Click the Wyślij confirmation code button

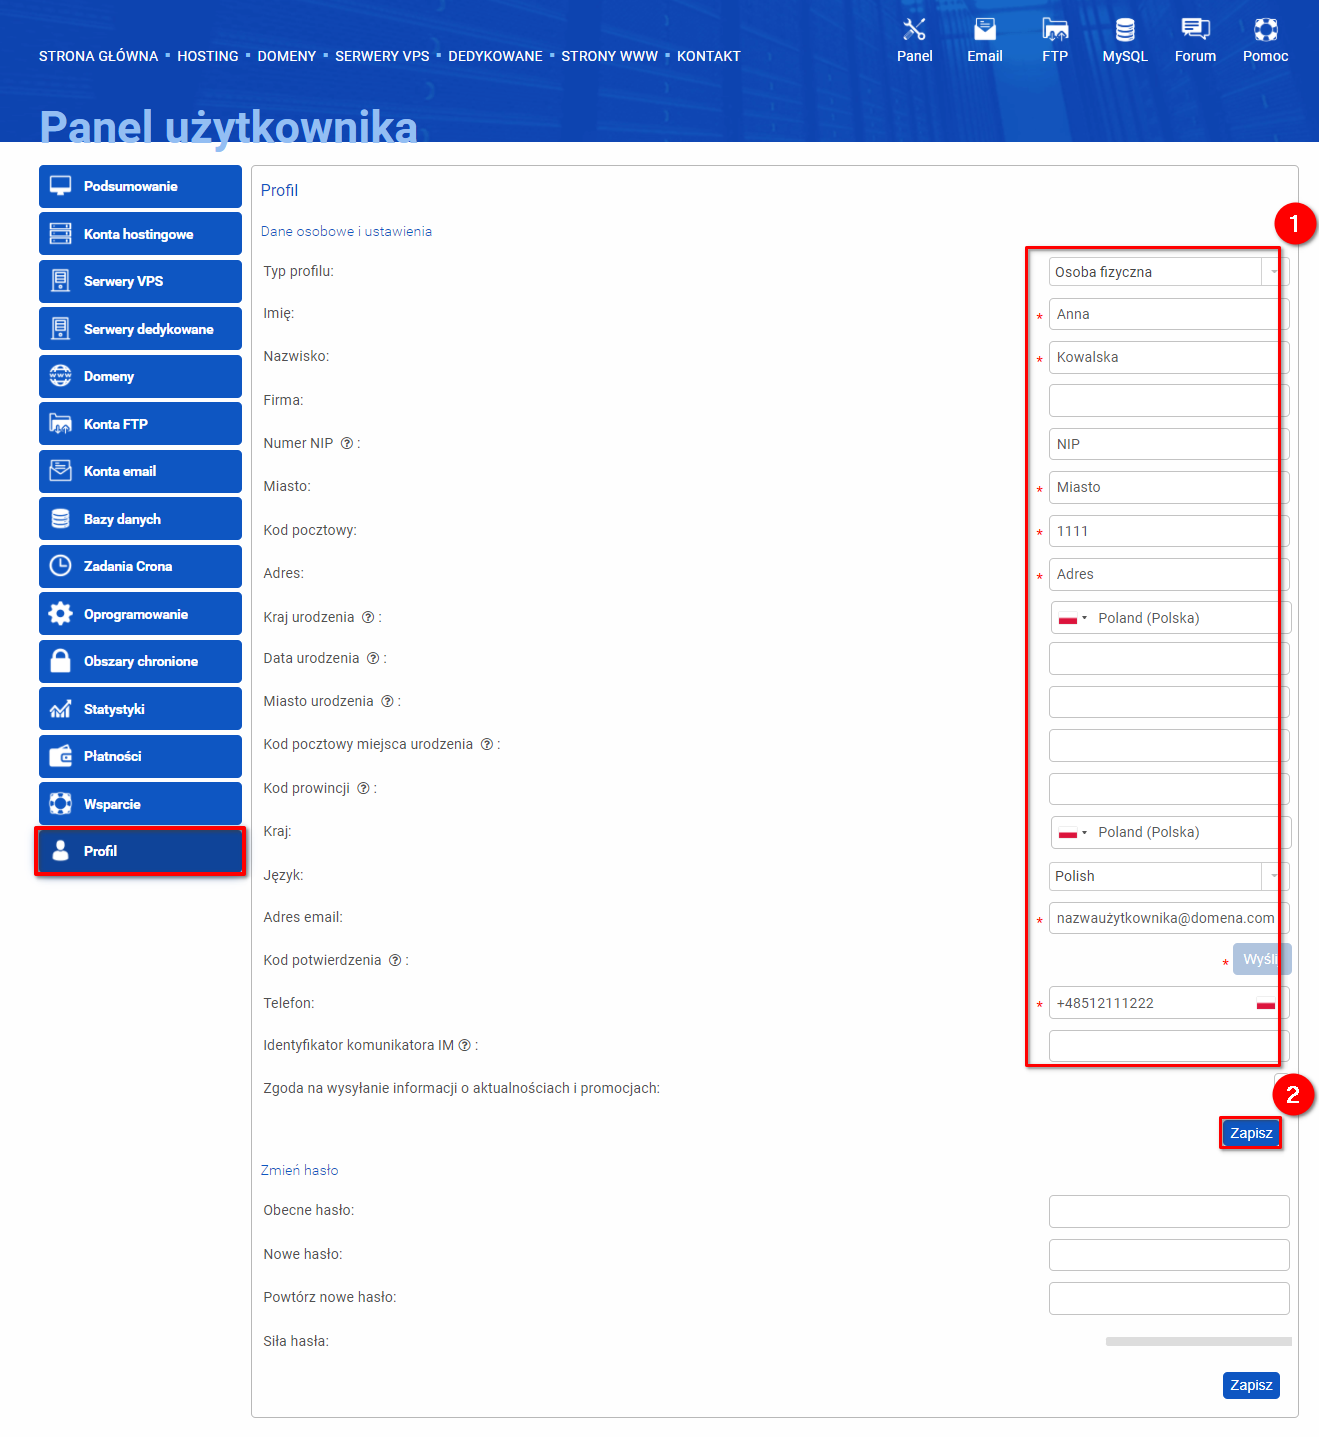click(1262, 959)
